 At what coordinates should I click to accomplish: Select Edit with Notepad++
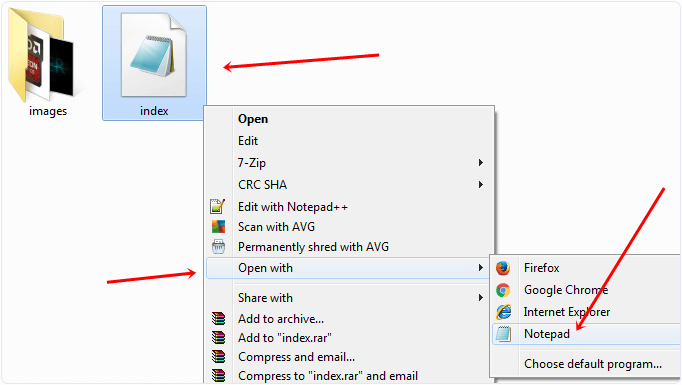point(293,207)
